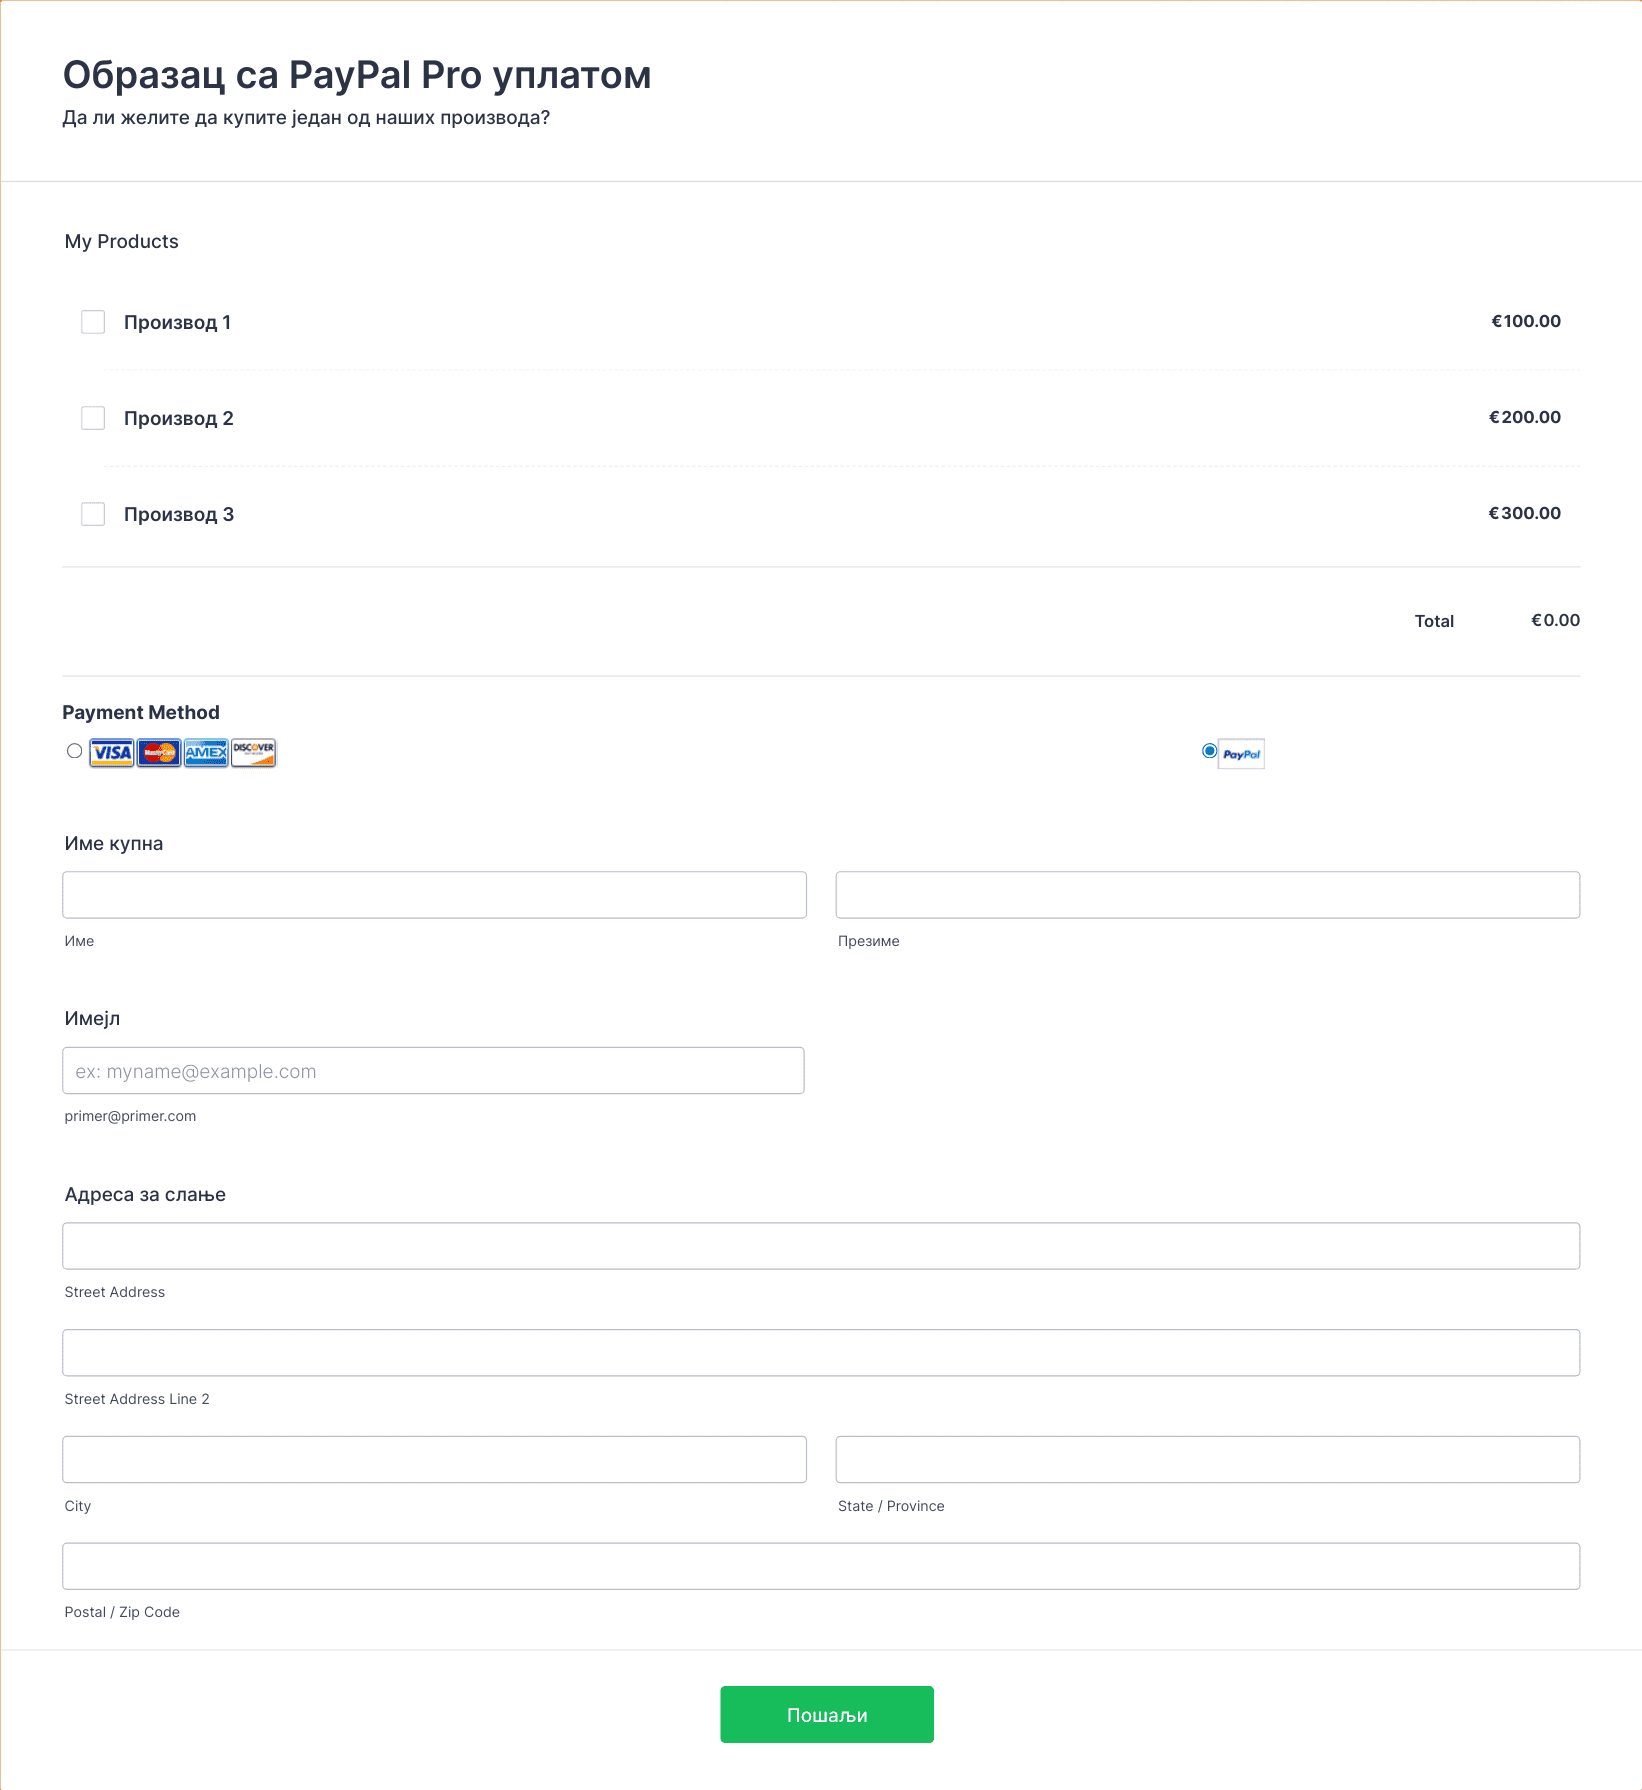Submit the form with Пошаљи button

pyautogui.click(x=827, y=1715)
